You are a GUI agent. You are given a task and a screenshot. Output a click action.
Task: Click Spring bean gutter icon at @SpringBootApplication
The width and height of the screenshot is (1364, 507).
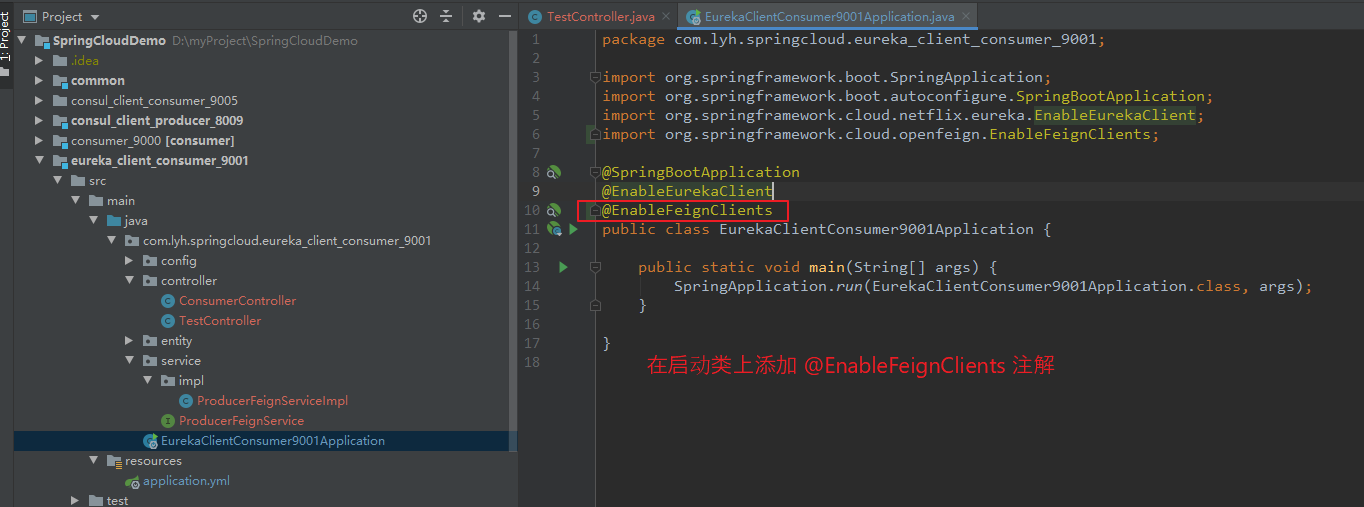tap(553, 173)
